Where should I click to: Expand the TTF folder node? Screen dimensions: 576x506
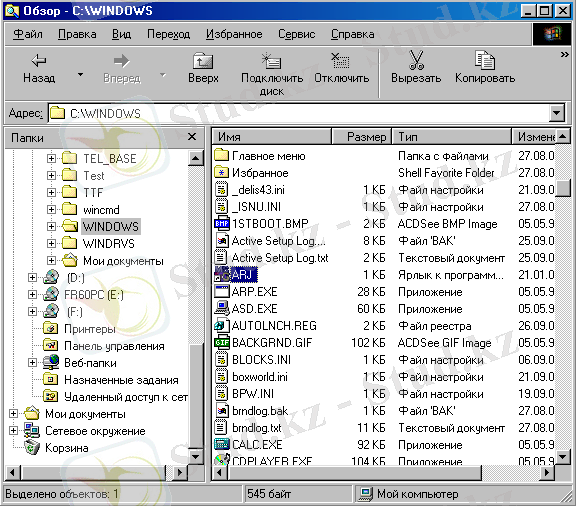[51, 192]
